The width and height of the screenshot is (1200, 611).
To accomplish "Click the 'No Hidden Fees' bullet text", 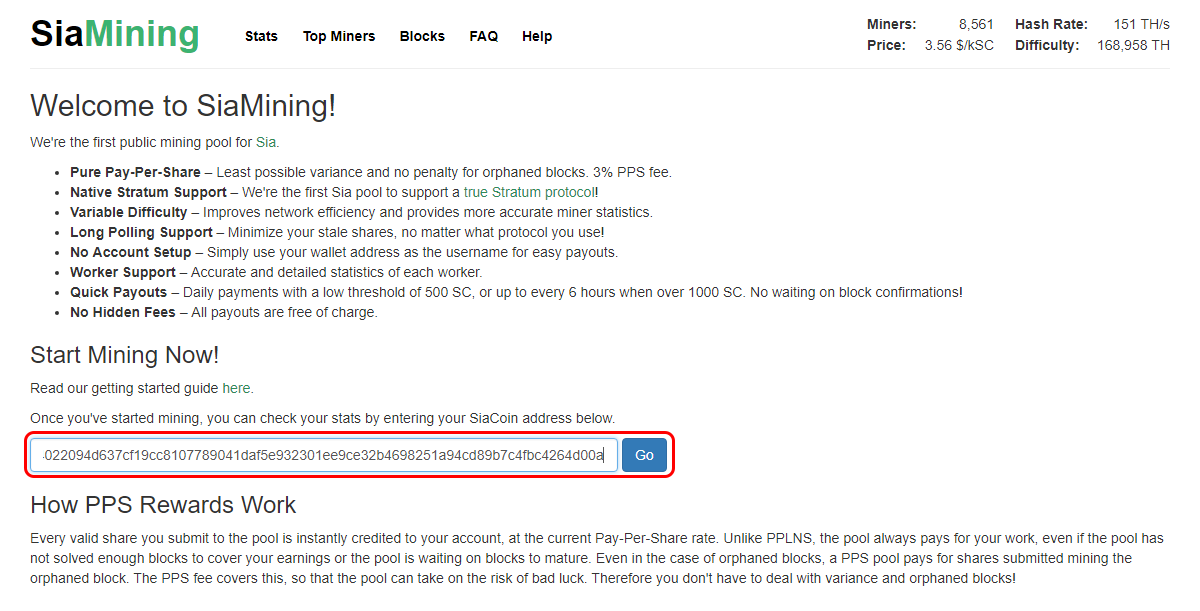I will [122, 312].
